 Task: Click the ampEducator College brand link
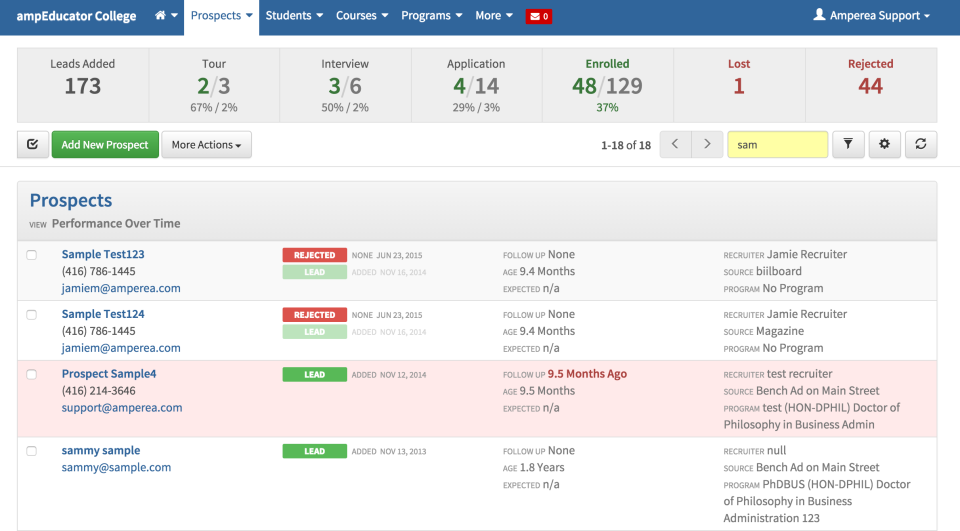coord(77,16)
